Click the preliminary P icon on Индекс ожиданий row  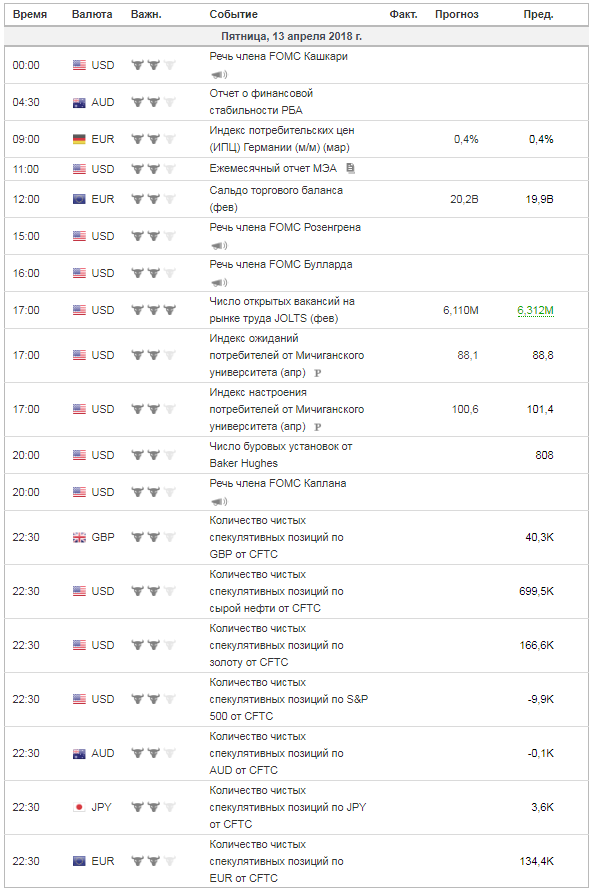(x=317, y=373)
